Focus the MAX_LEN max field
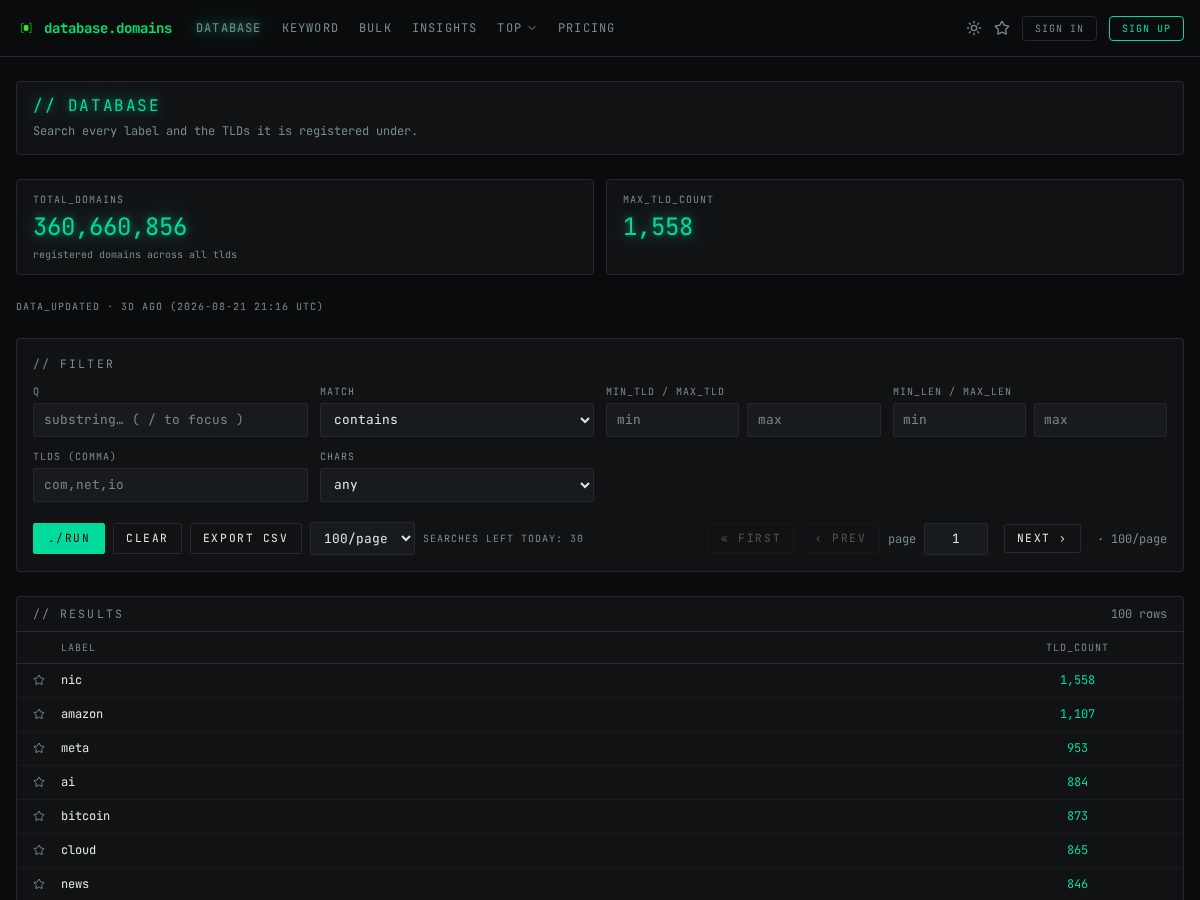 (x=1100, y=420)
